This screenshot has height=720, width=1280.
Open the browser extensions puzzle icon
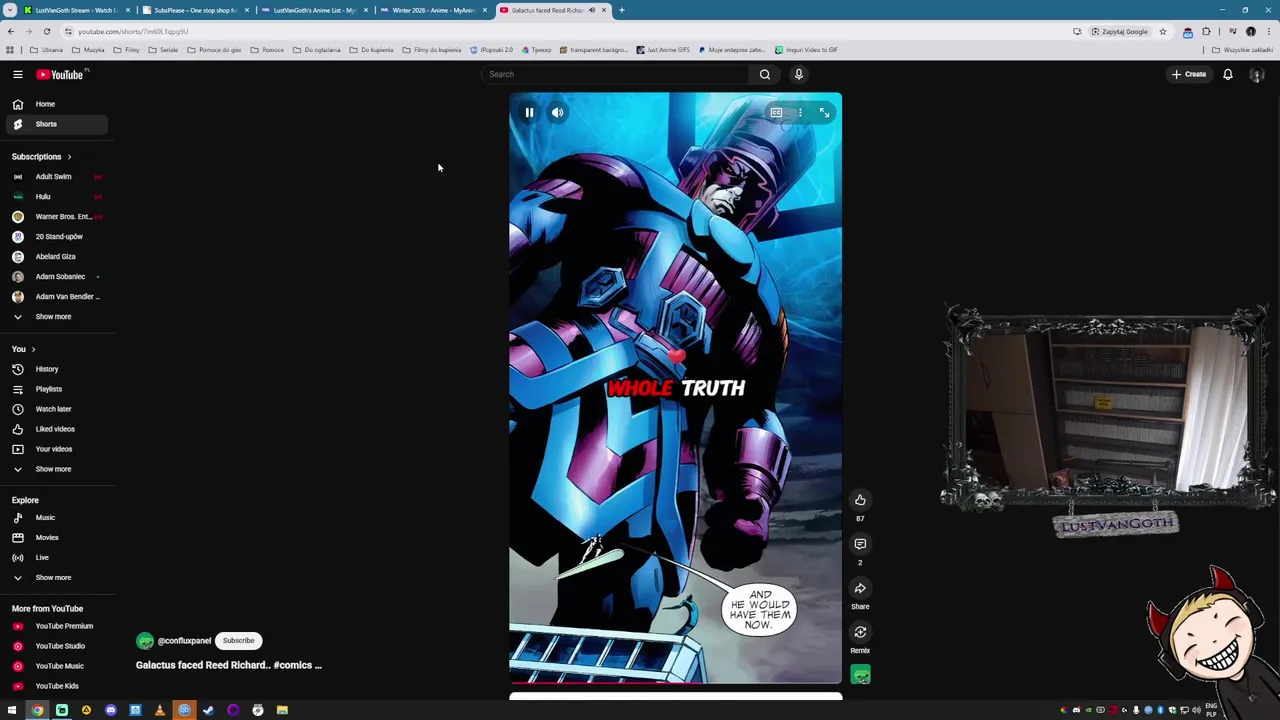(1206, 31)
